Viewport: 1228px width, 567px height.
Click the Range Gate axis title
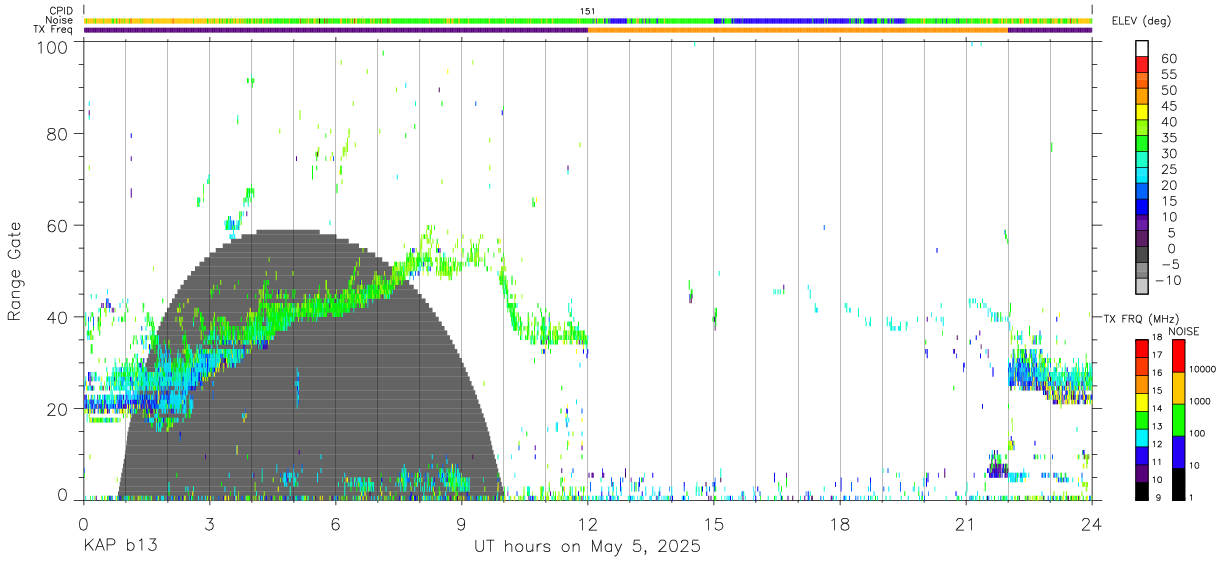15,272
